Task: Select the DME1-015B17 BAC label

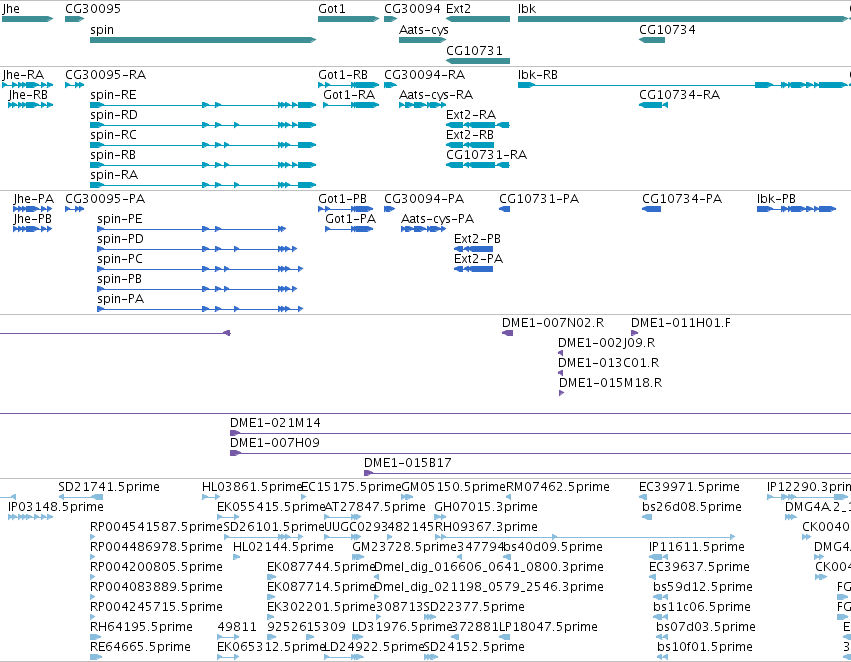Action: click(x=407, y=463)
